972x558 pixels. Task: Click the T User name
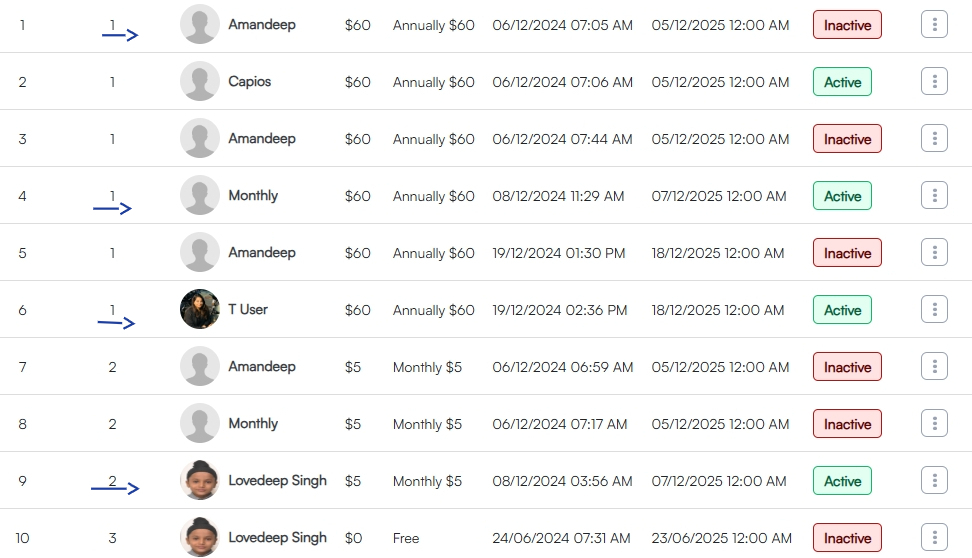[x=248, y=309]
